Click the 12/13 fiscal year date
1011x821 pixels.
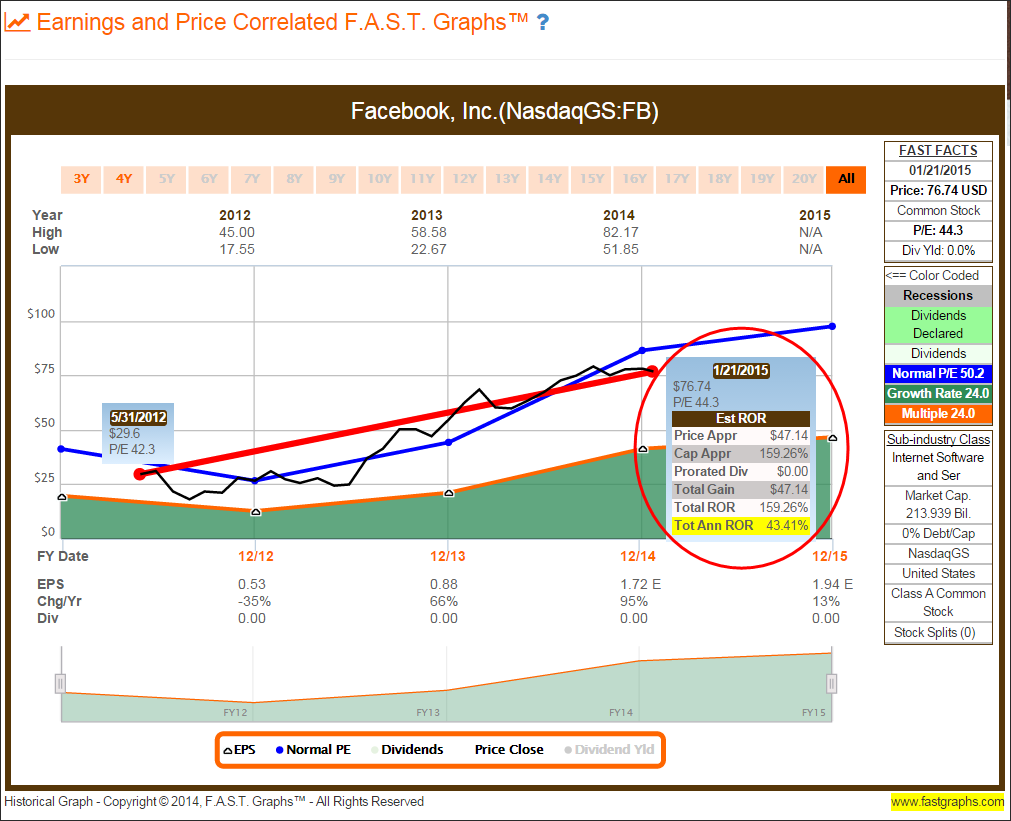(447, 556)
